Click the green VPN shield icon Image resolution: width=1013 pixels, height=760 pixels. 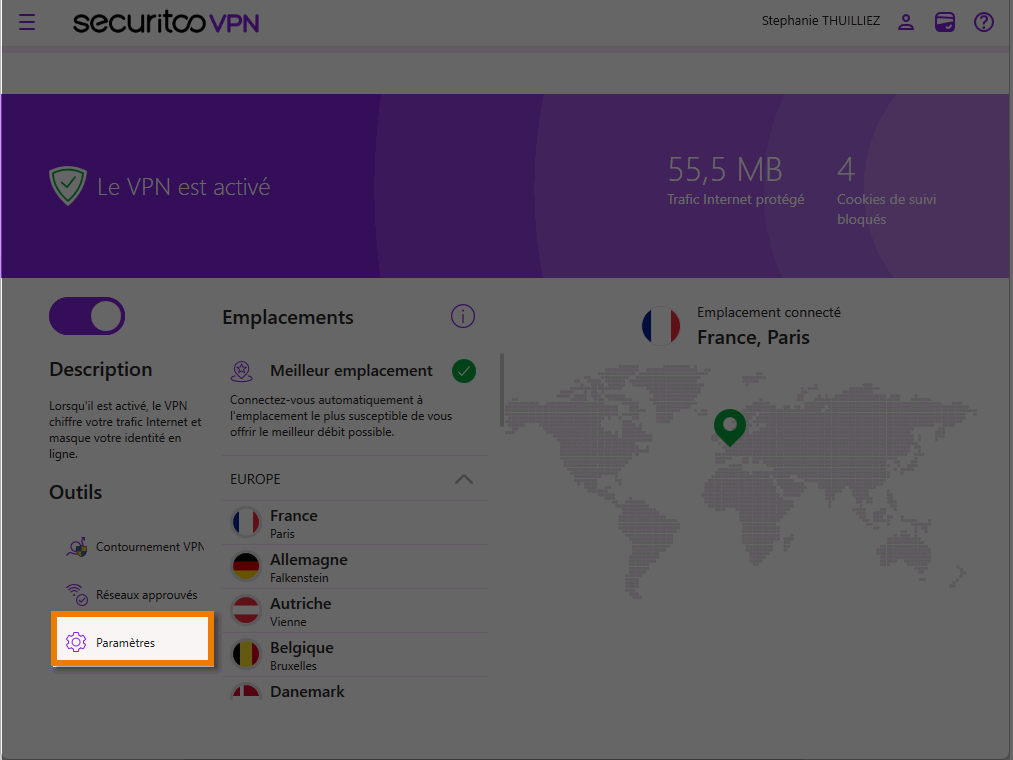[68, 186]
